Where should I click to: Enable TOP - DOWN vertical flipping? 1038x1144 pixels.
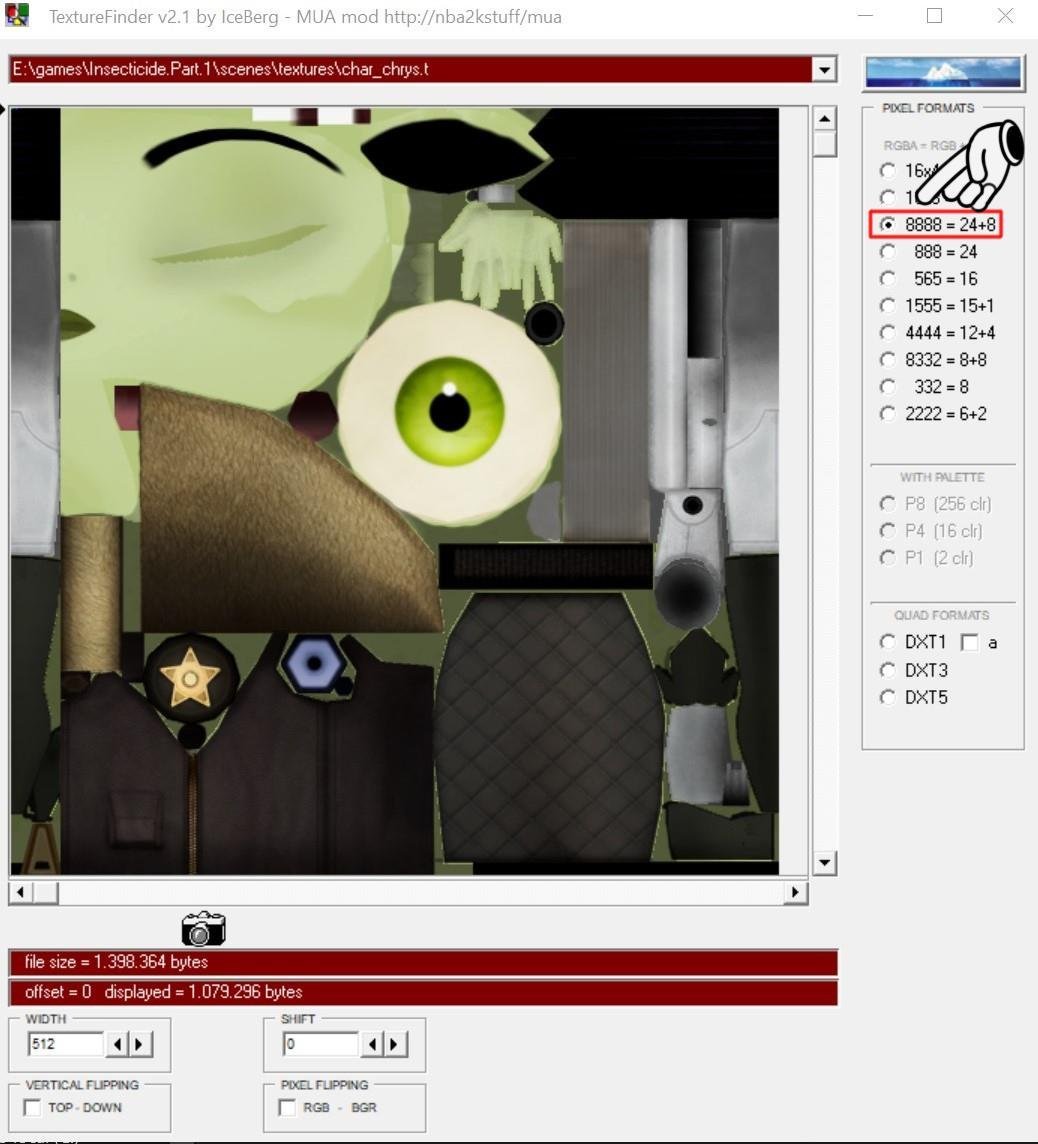(32, 1108)
